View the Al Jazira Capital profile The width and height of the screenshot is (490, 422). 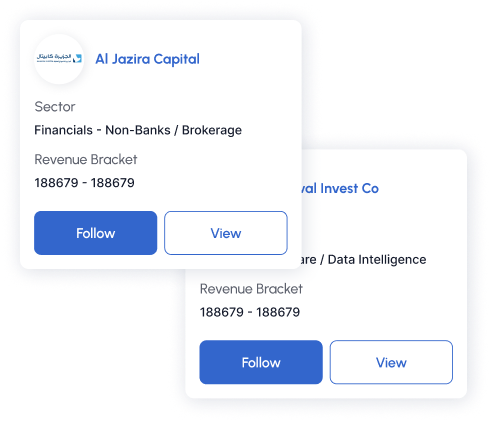click(226, 233)
